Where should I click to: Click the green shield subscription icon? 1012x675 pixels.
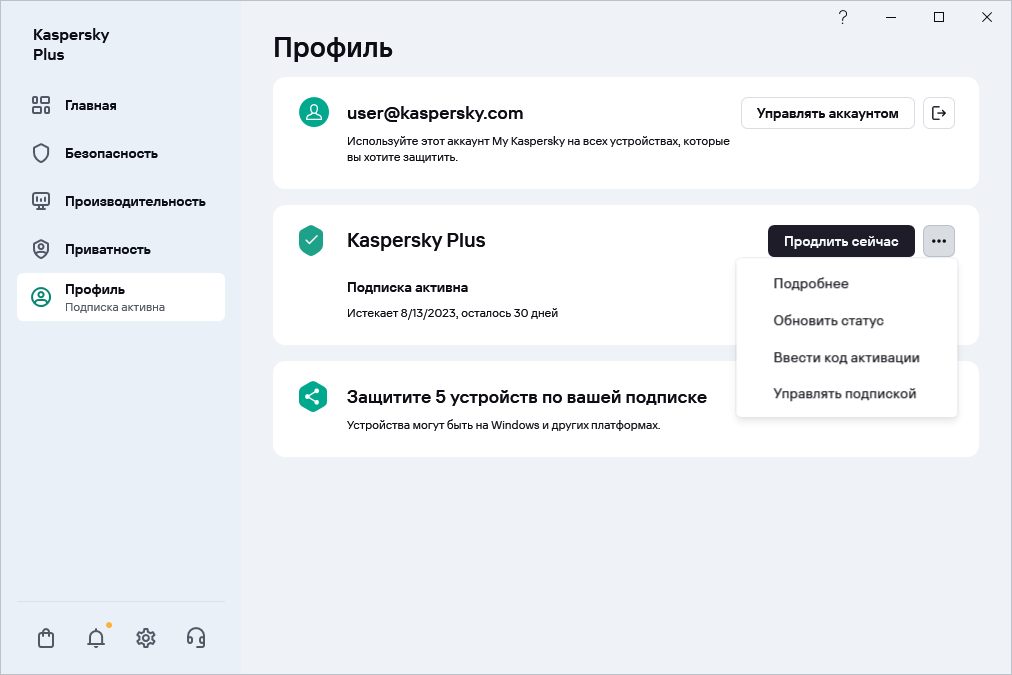point(313,240)
